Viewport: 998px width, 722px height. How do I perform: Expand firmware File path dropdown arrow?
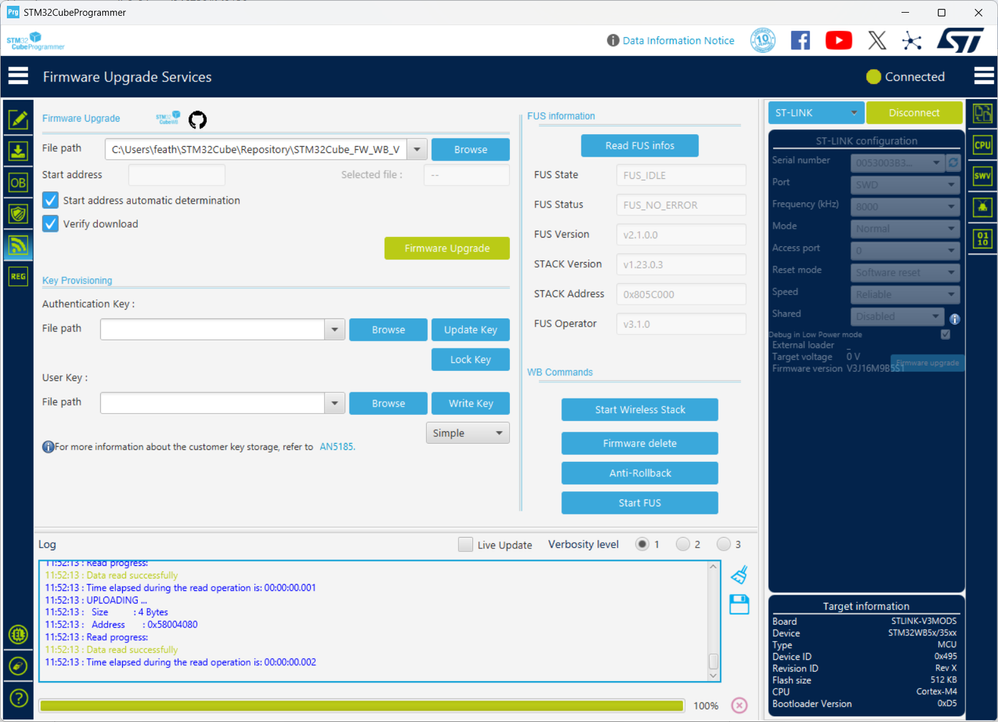pyautogui.click(x=417, y=150)
